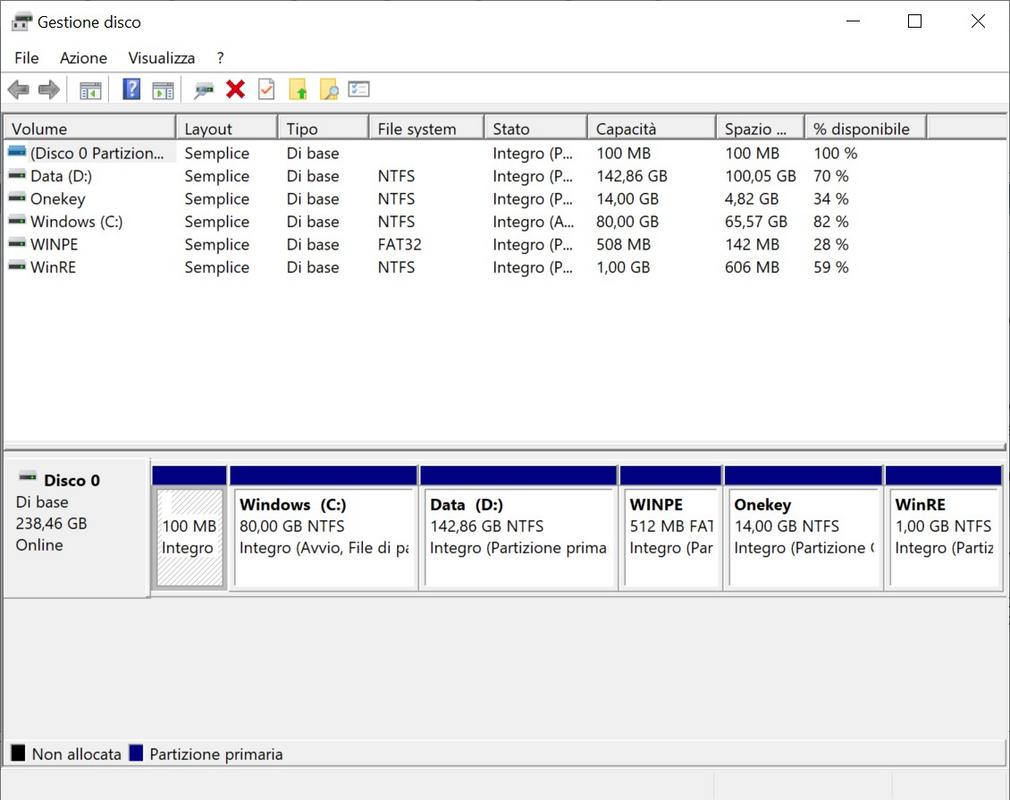The height and width of the screenshot is (800, 1010).
Task: Click the 100,05 GB free space cell
Action: [760, 176]
